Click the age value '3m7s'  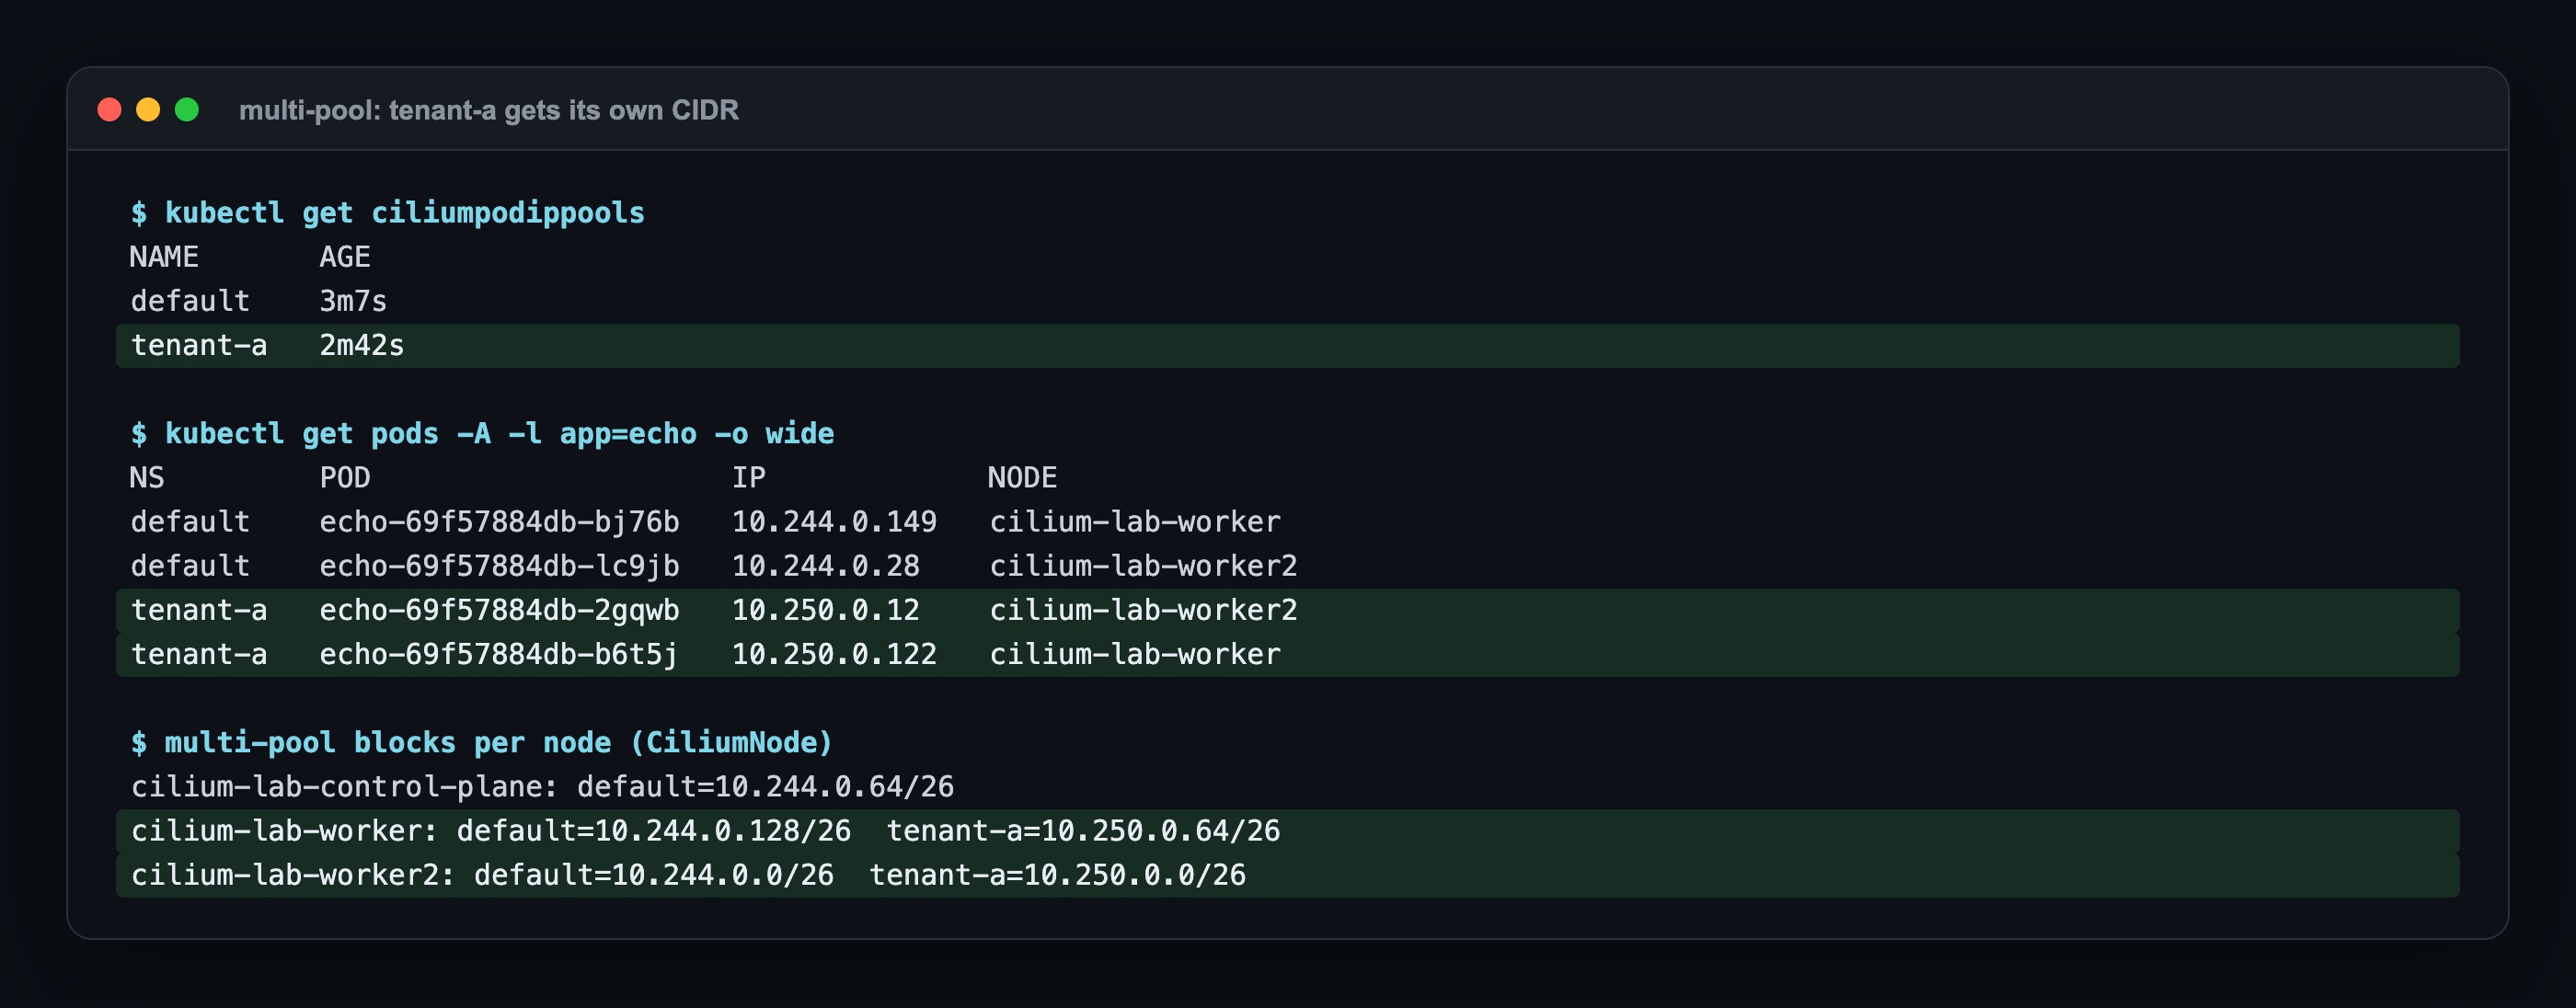[x=353, y=301]
